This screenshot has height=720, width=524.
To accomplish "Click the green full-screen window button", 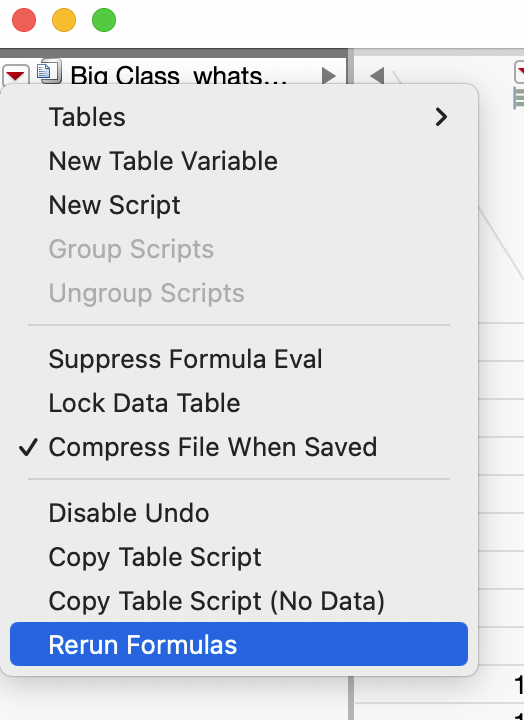I will coord(104,20).
